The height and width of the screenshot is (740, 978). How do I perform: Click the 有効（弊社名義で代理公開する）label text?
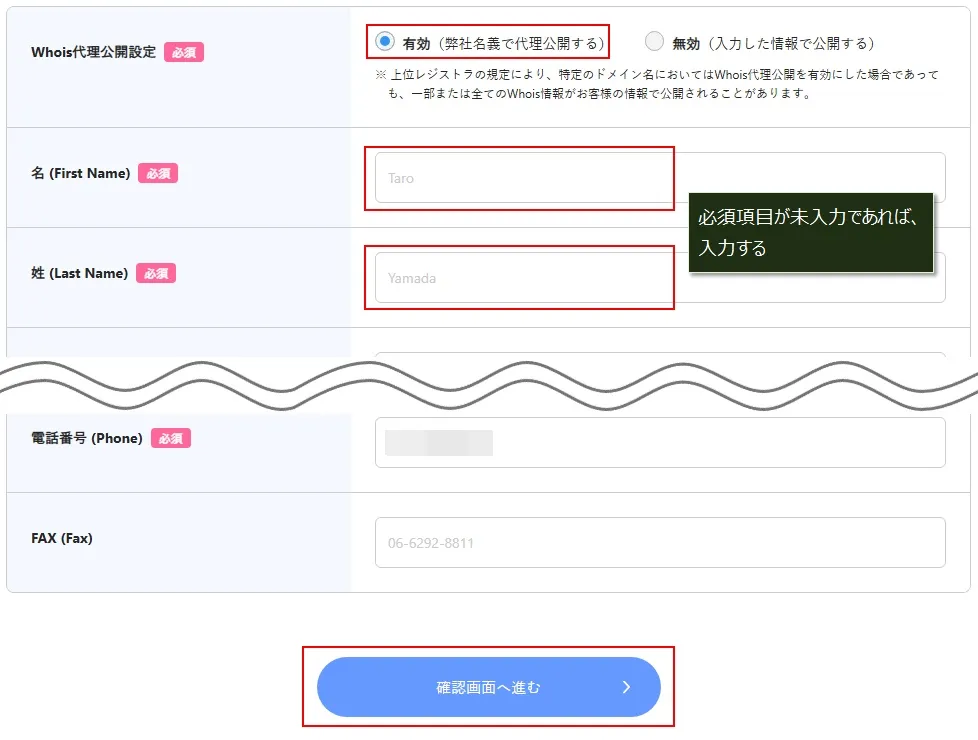point(503,44)
